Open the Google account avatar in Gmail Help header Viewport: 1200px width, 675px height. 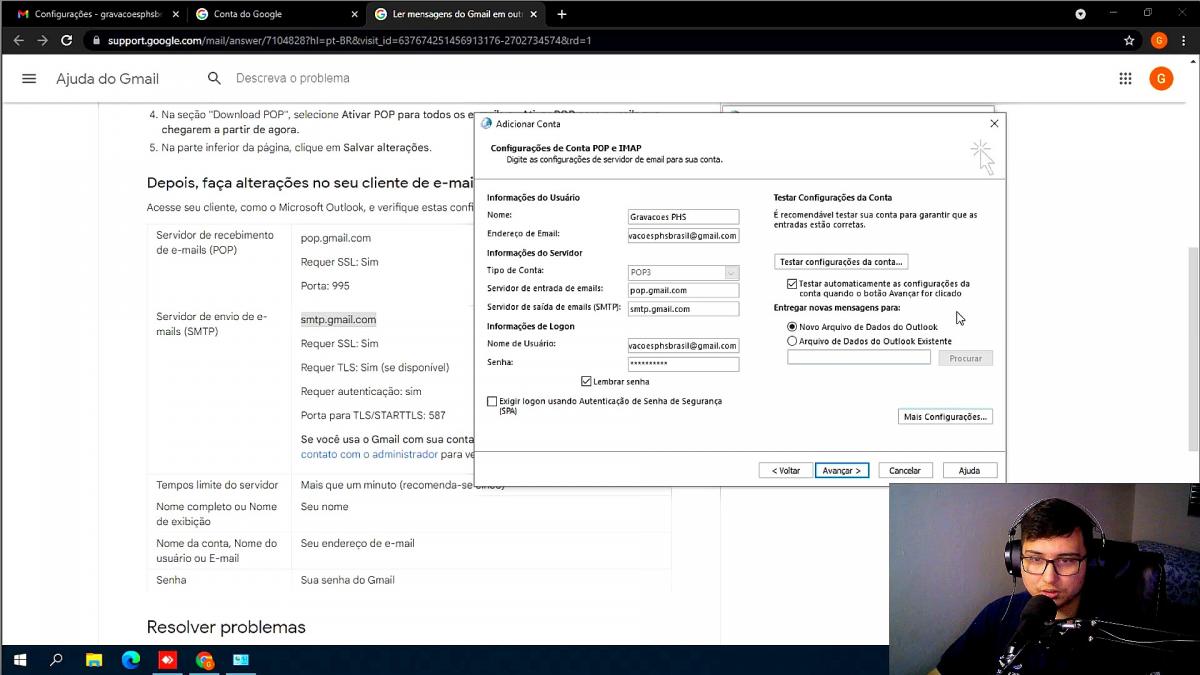pos(1161,79)
